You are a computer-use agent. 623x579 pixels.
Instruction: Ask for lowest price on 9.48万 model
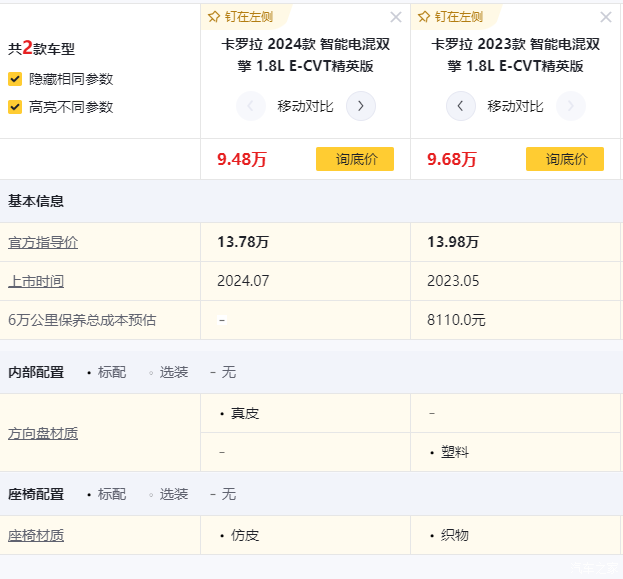pyautogui.click(x=355, y=159)
